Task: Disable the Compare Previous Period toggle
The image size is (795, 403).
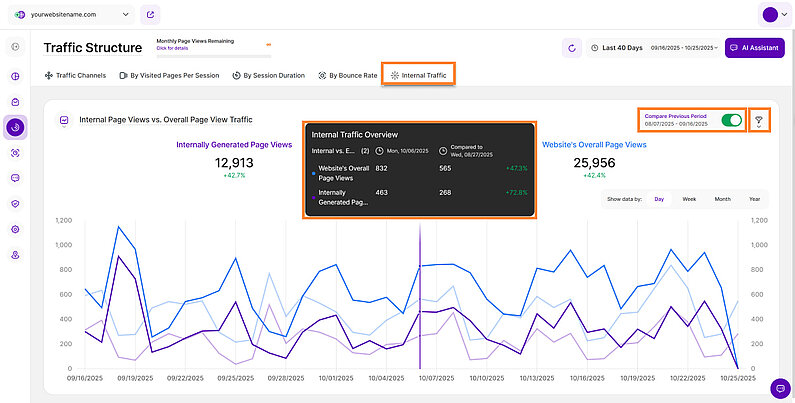Action: [x=731, y=120]
